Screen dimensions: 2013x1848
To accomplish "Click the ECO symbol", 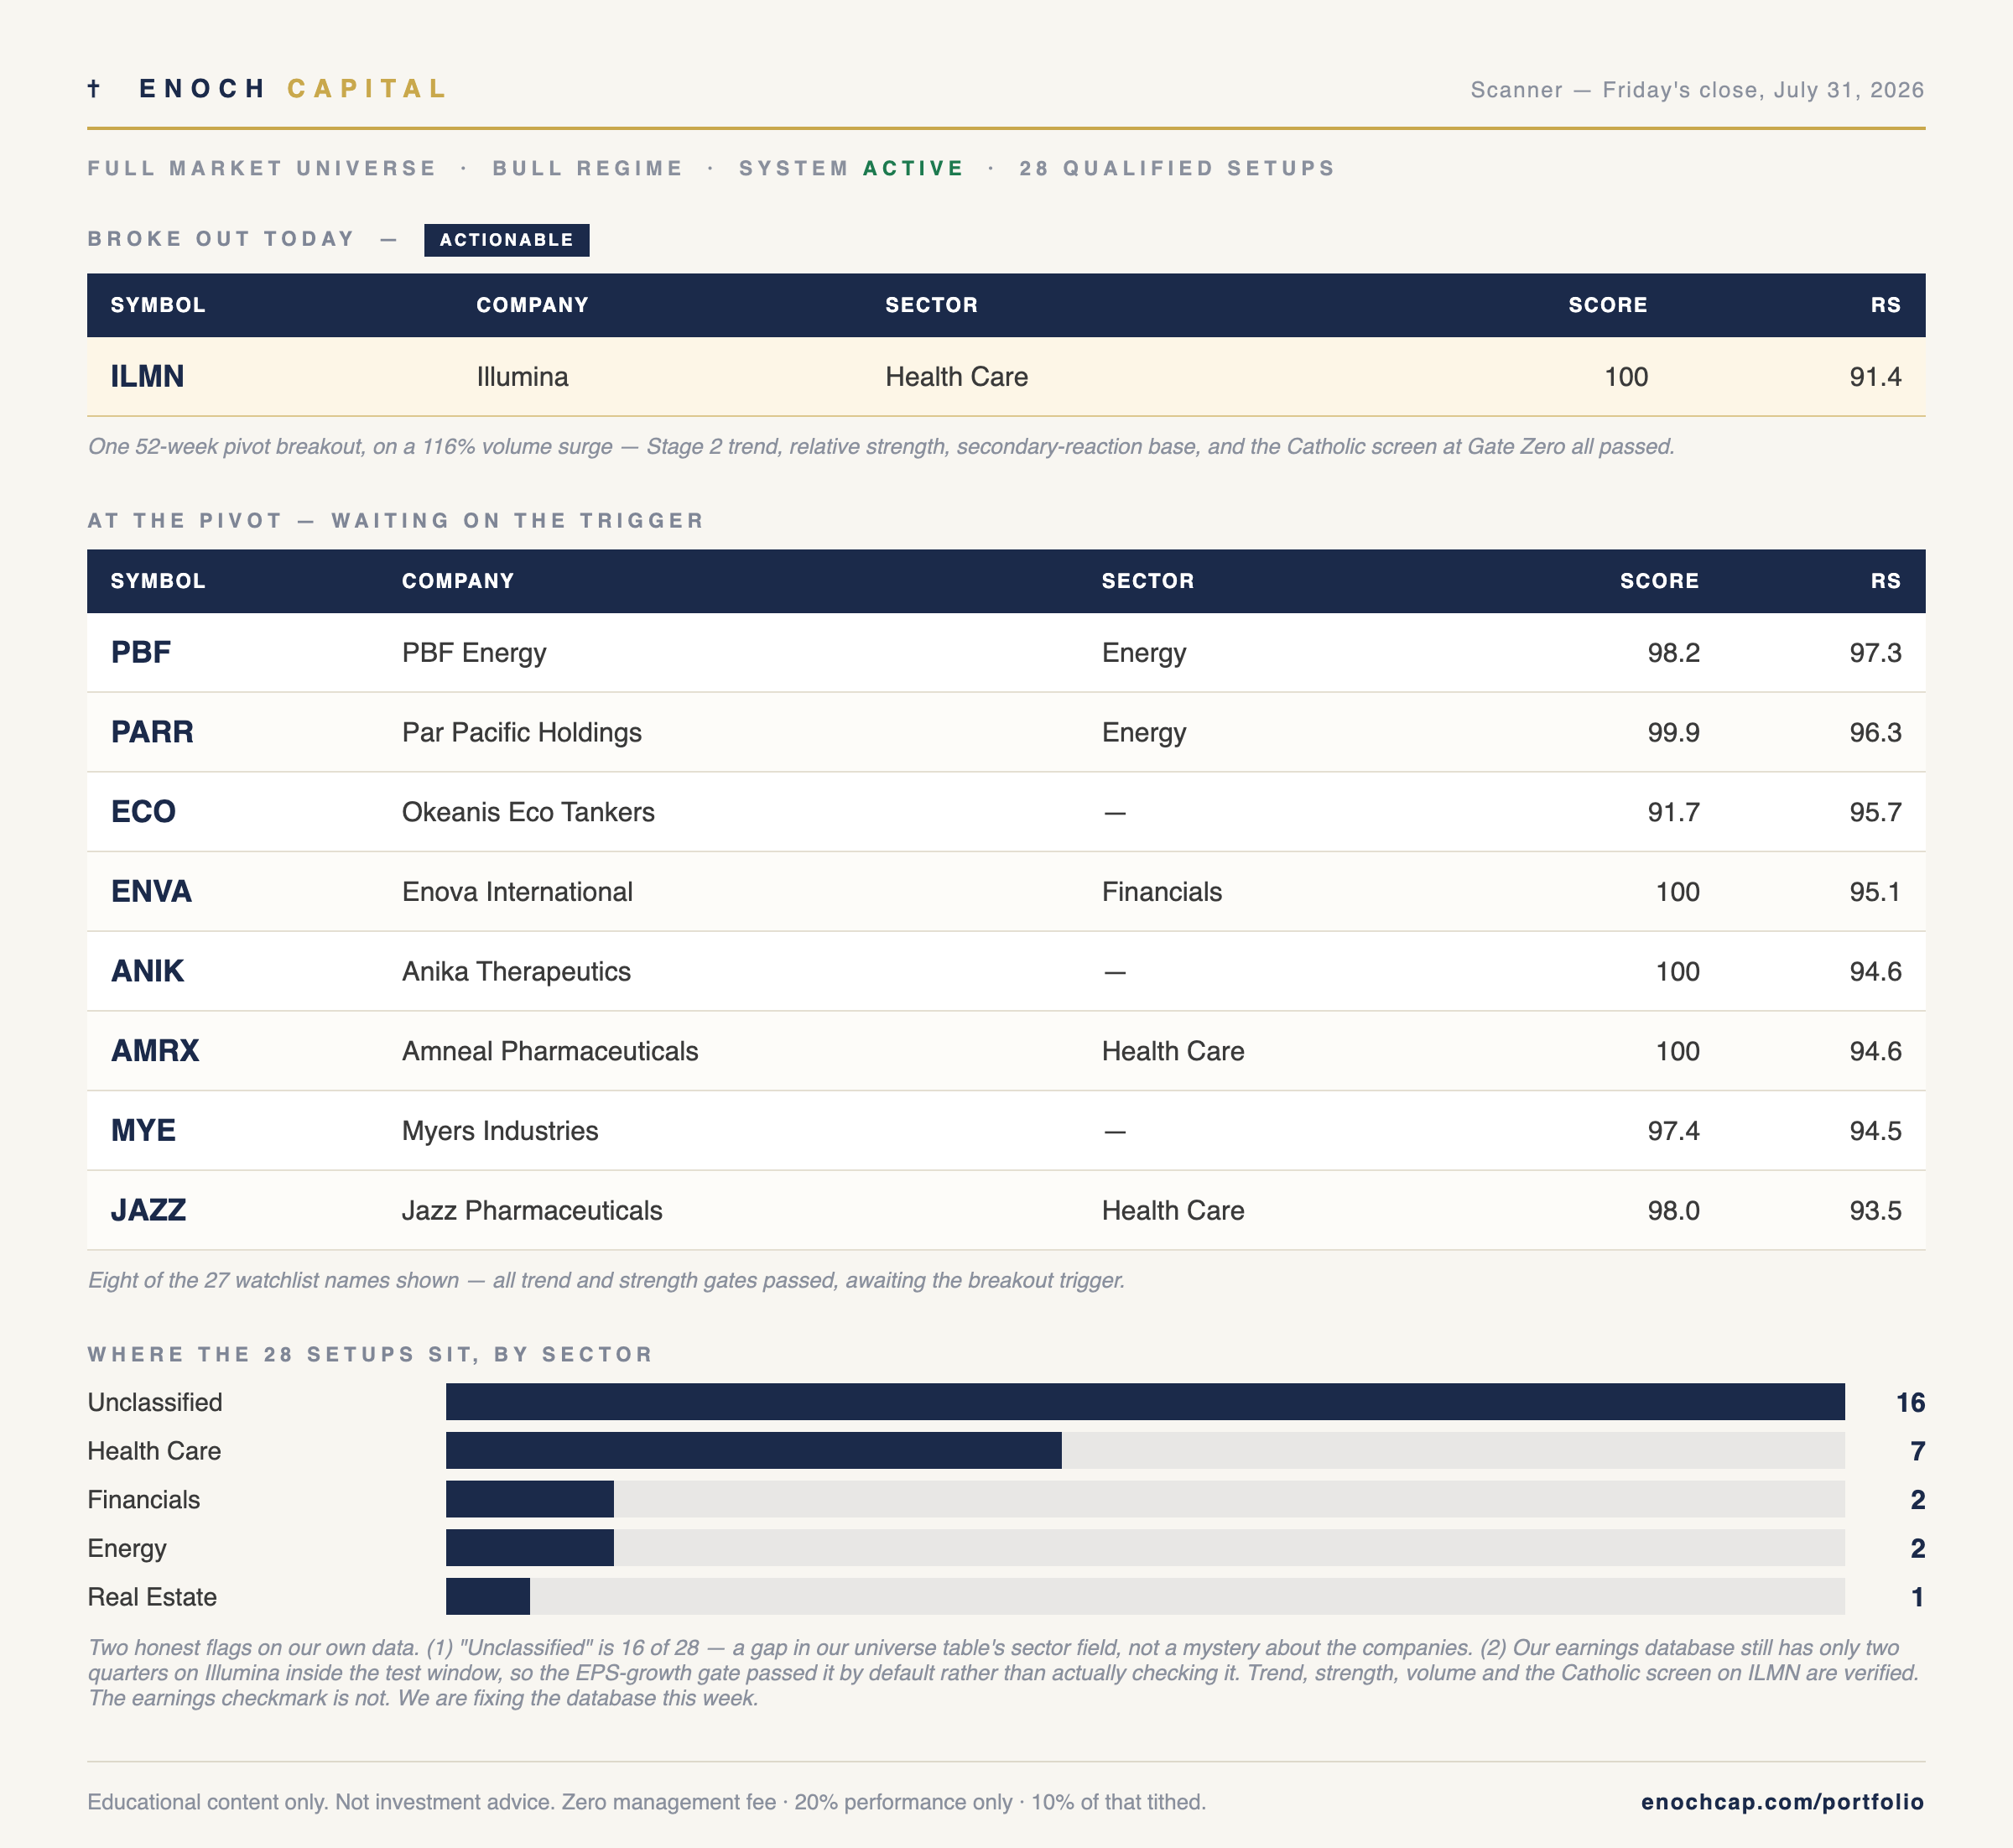I will 143,812.
